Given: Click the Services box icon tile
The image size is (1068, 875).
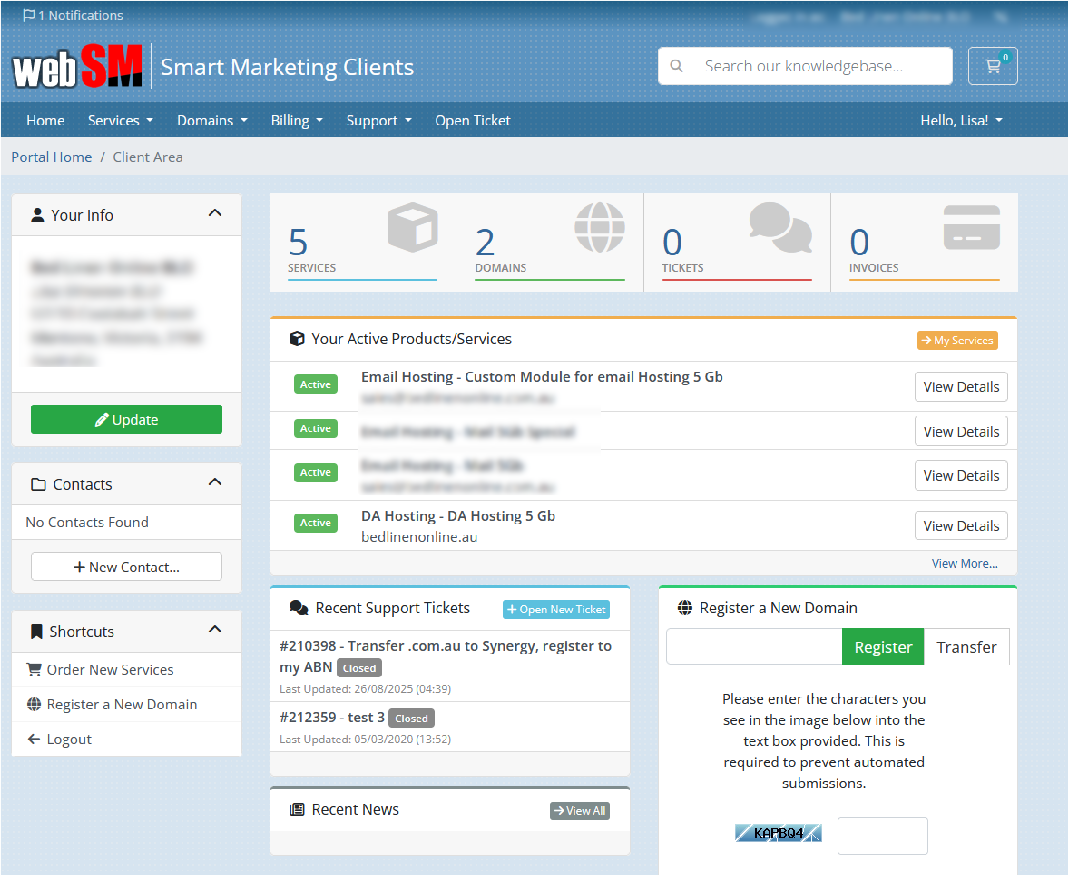Looking at the screenshot, I should [x=412, y=227].
